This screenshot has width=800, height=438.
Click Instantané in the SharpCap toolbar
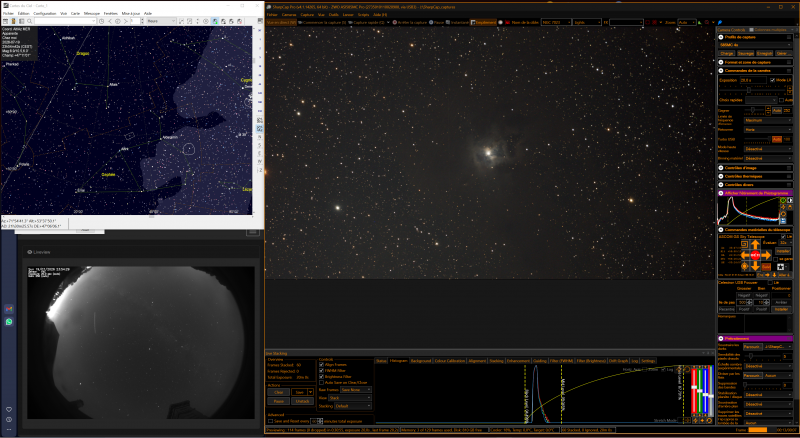[x=457, y=22]
